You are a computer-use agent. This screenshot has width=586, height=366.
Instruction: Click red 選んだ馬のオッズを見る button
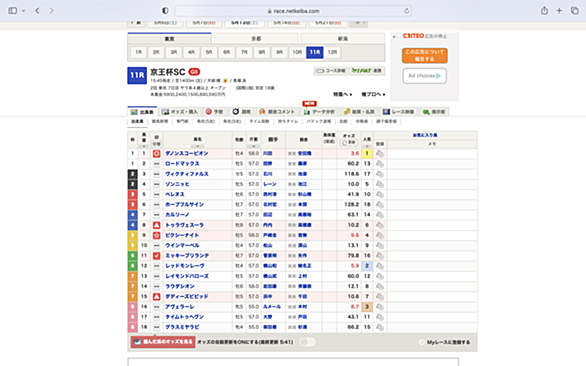tap(163, 342)
